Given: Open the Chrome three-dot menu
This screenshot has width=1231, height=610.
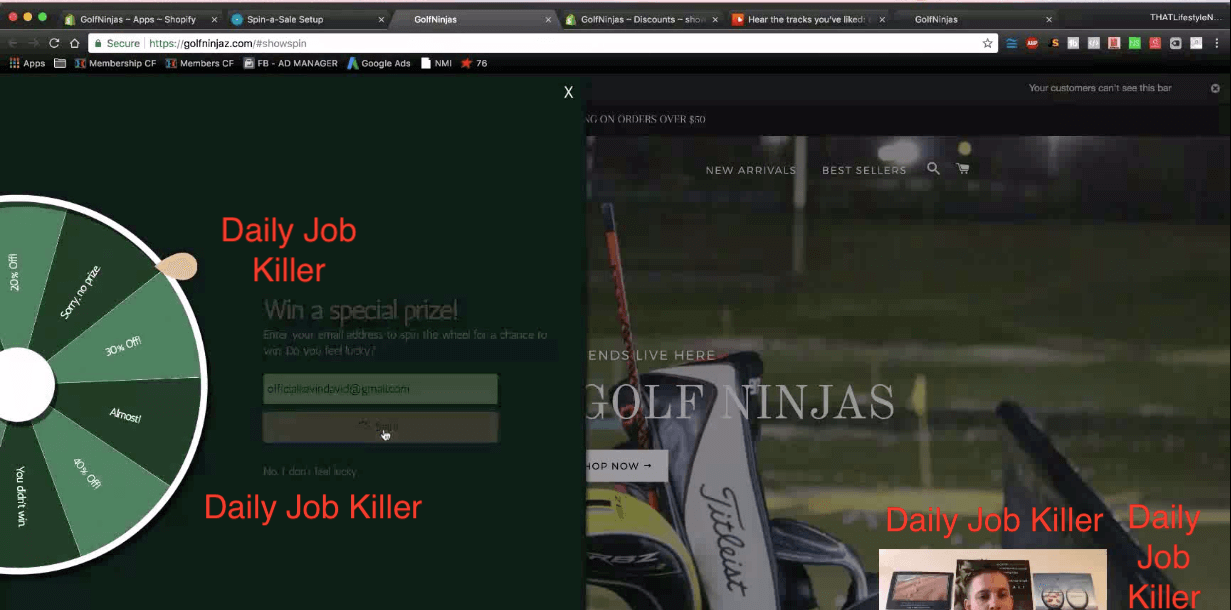Looking at the screenshot, I should coord(1218,43).
